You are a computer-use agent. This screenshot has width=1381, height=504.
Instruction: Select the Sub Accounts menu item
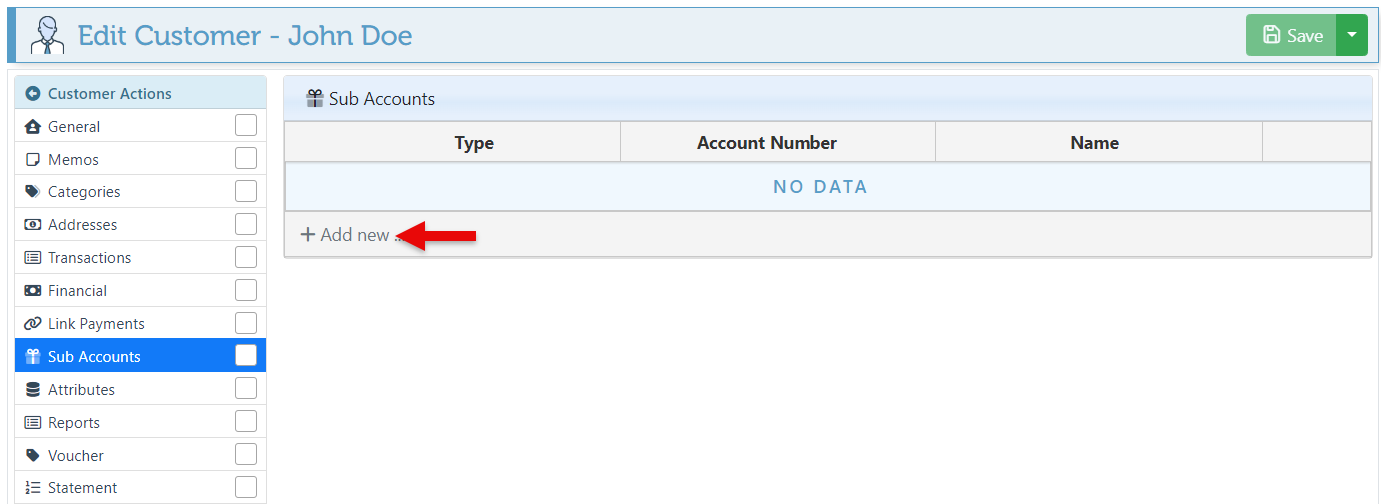94,357
